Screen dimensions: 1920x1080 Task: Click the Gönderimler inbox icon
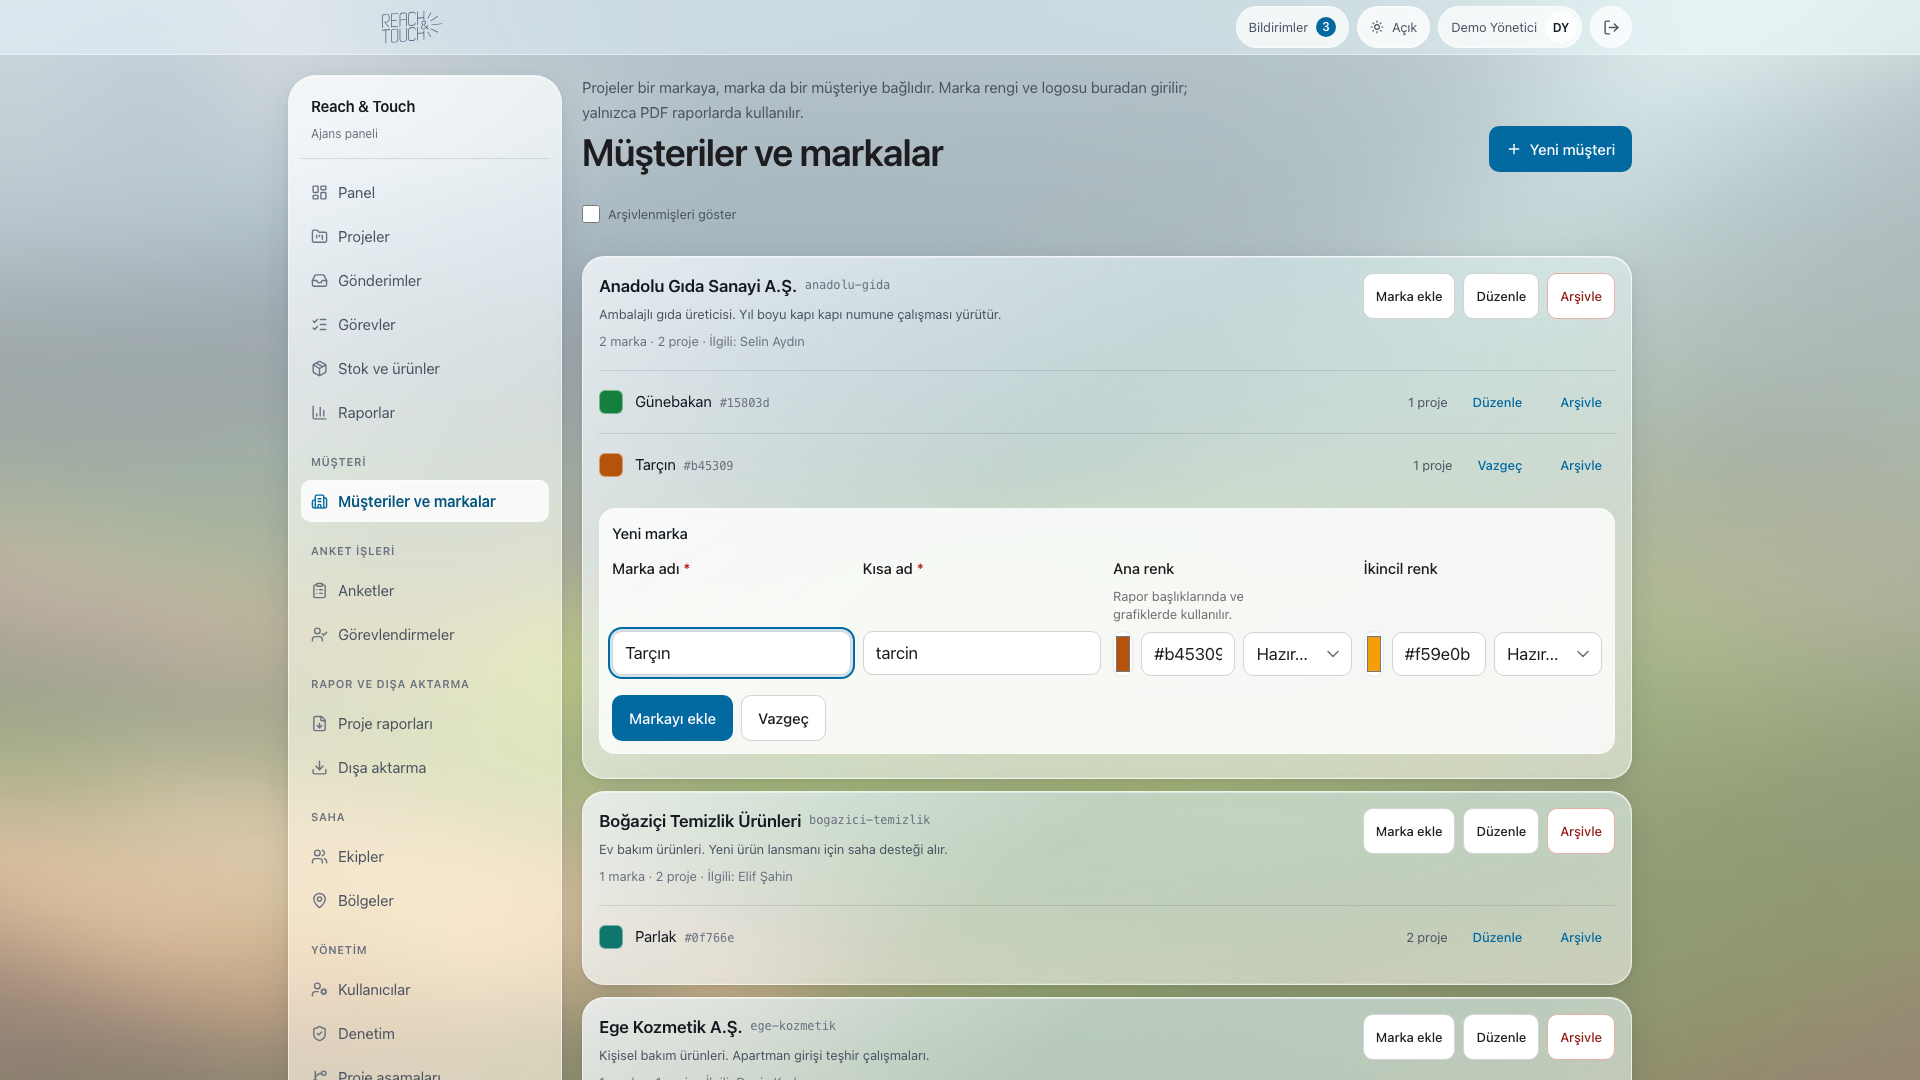319,281
